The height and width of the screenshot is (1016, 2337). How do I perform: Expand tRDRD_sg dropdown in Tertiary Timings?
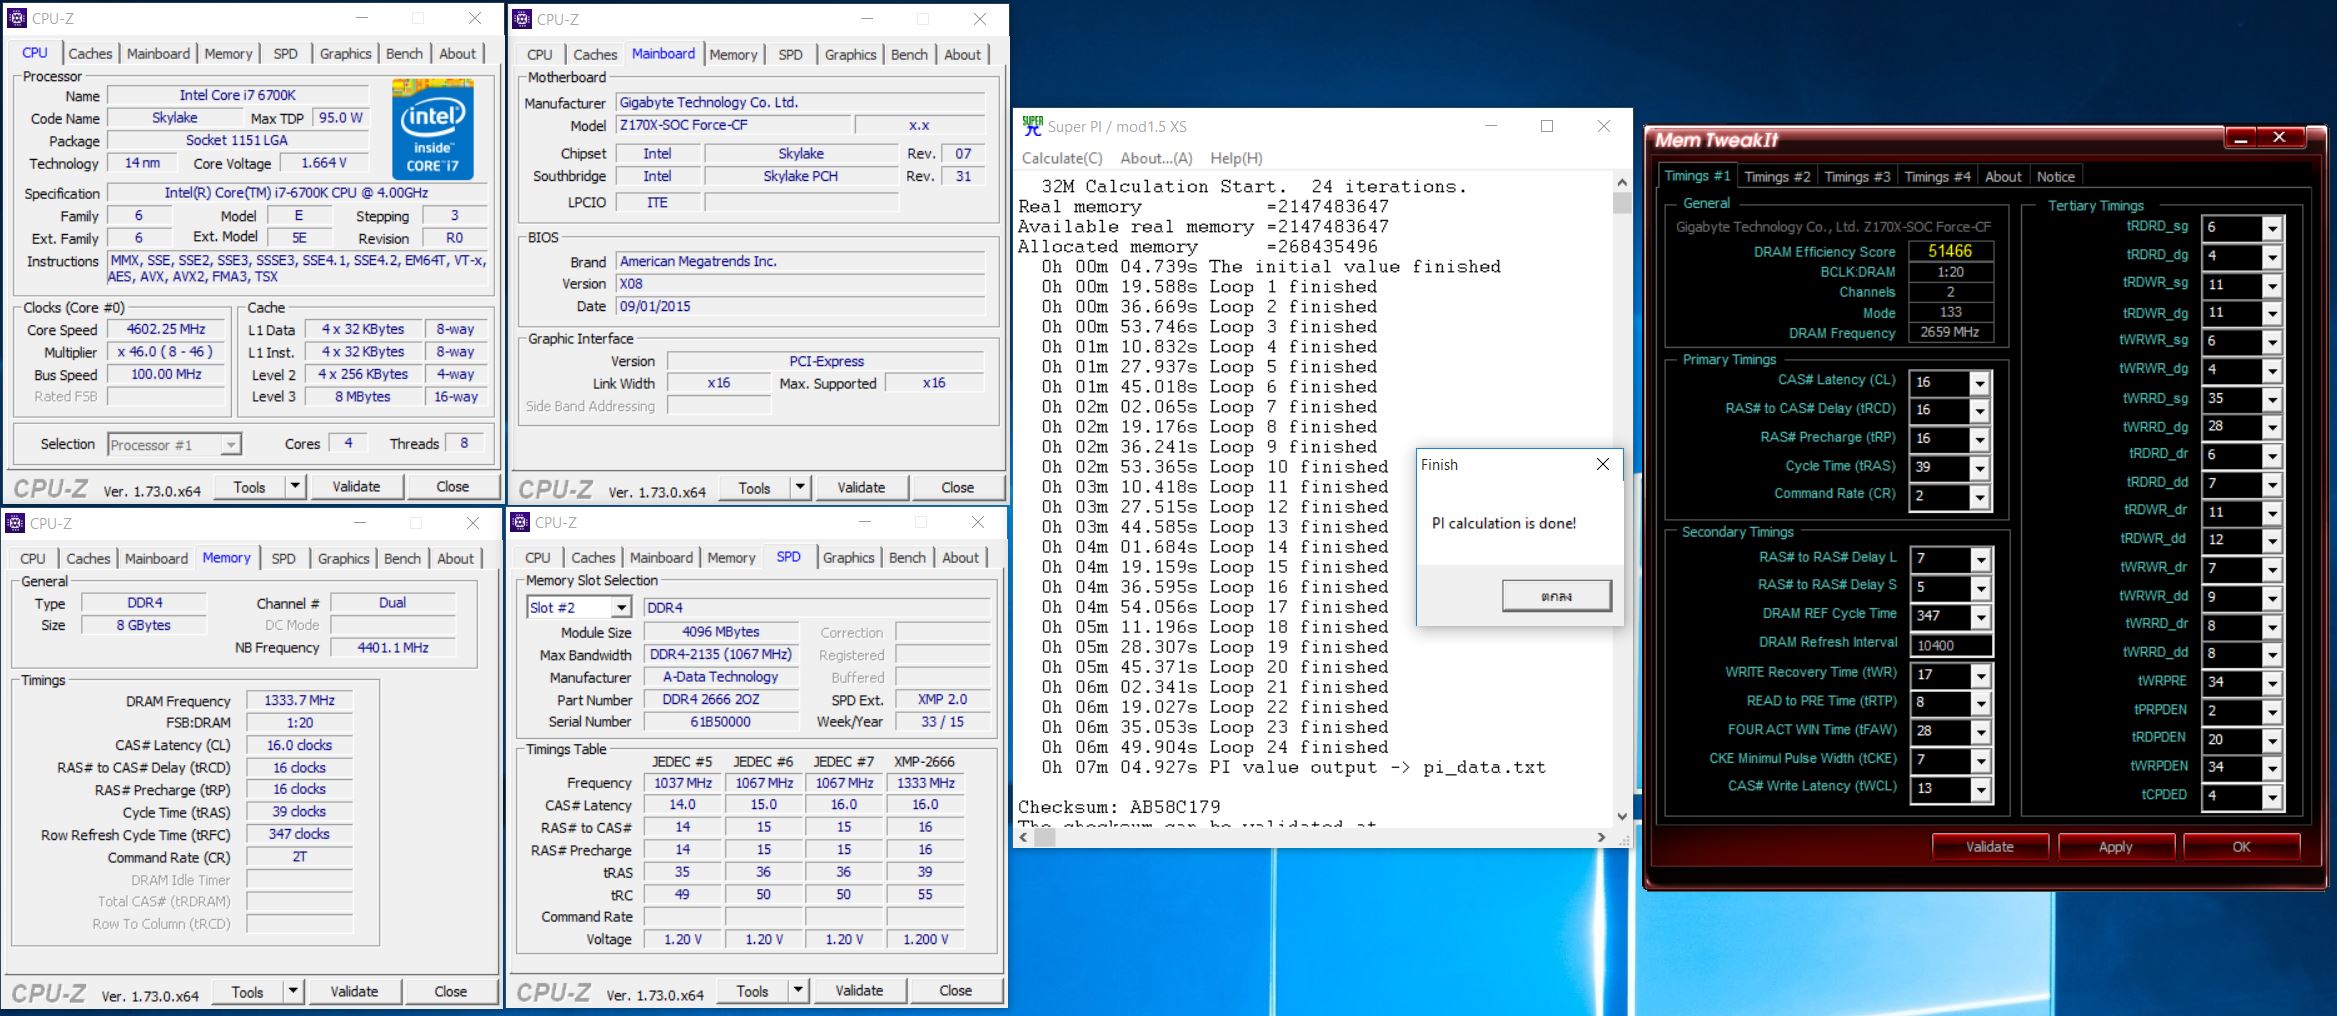(x=2272, y=228)
